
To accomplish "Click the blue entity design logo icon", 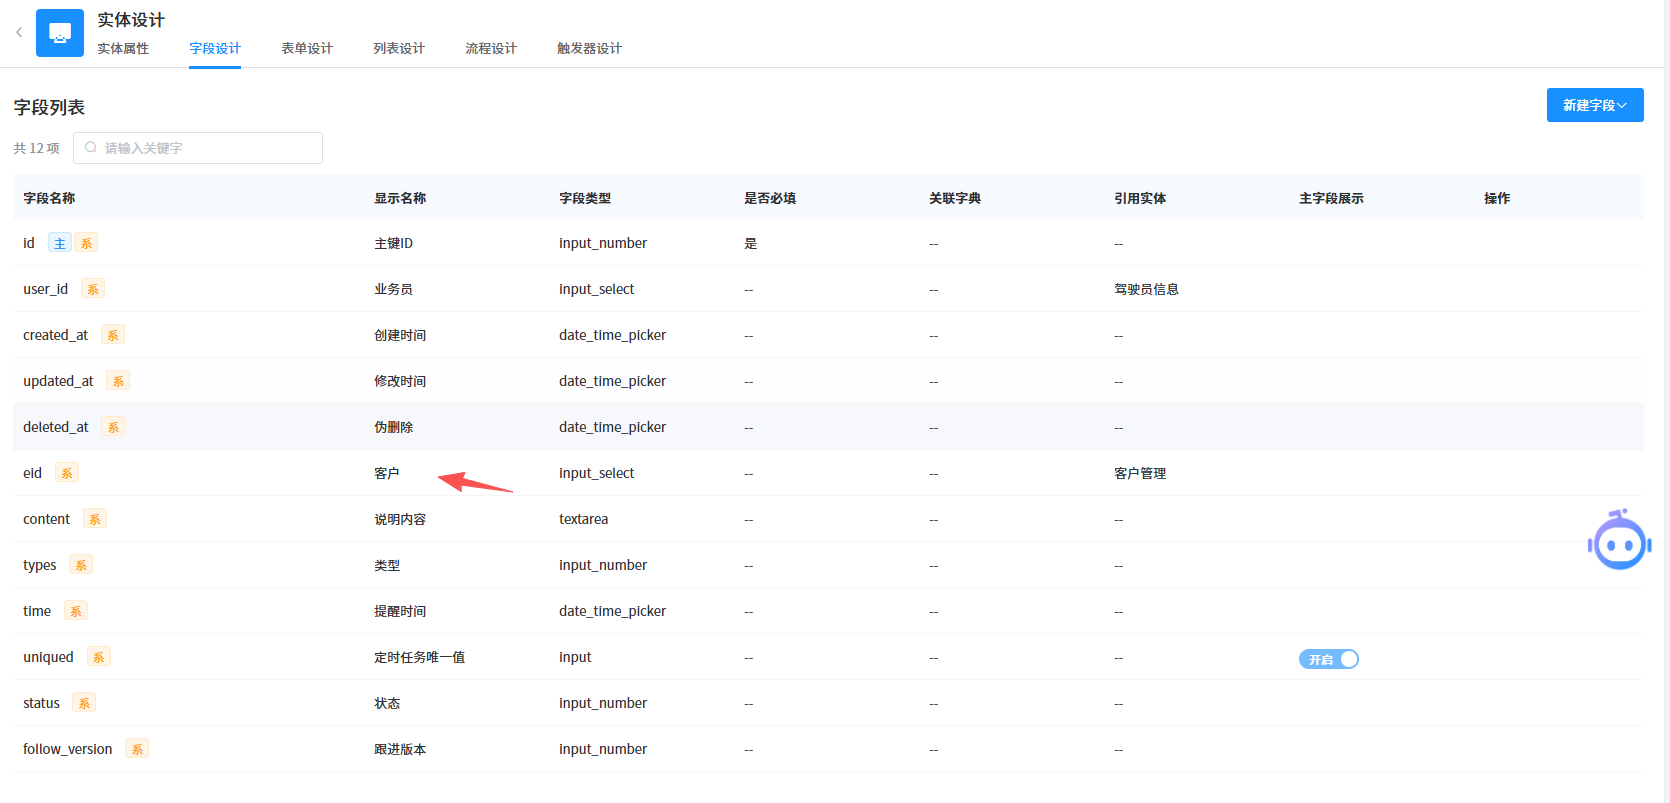I will click(60, 33).
